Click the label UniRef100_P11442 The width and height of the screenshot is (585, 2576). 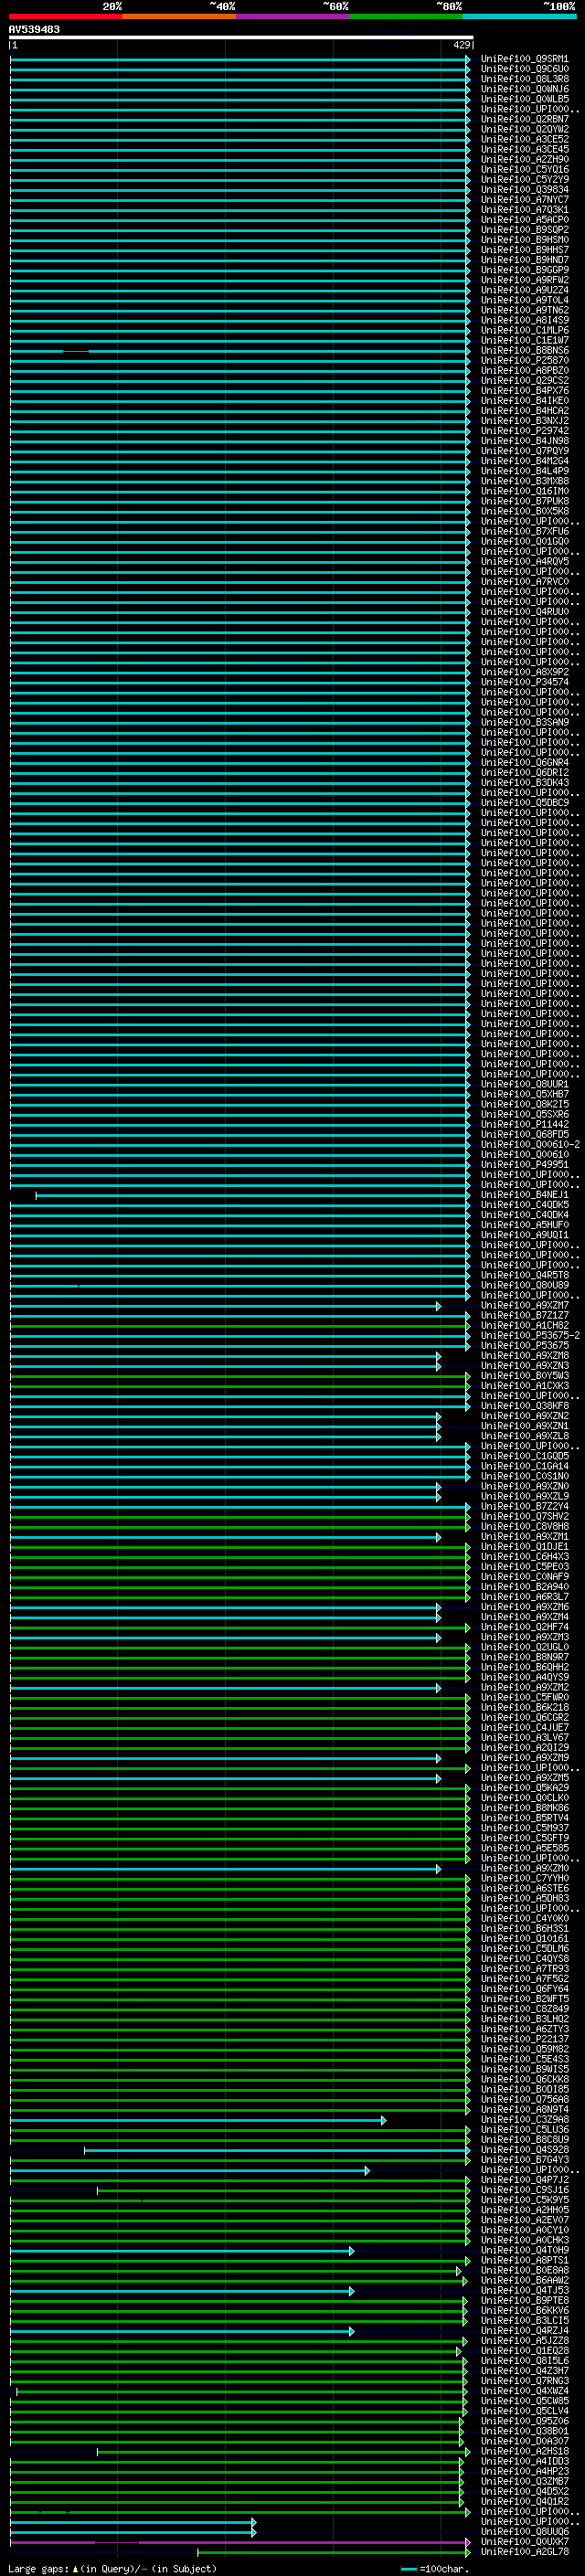(x=524, y=1124)
